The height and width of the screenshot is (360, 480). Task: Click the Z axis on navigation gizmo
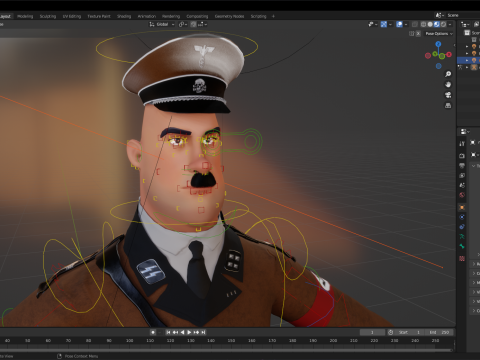[x=438, y=44]
